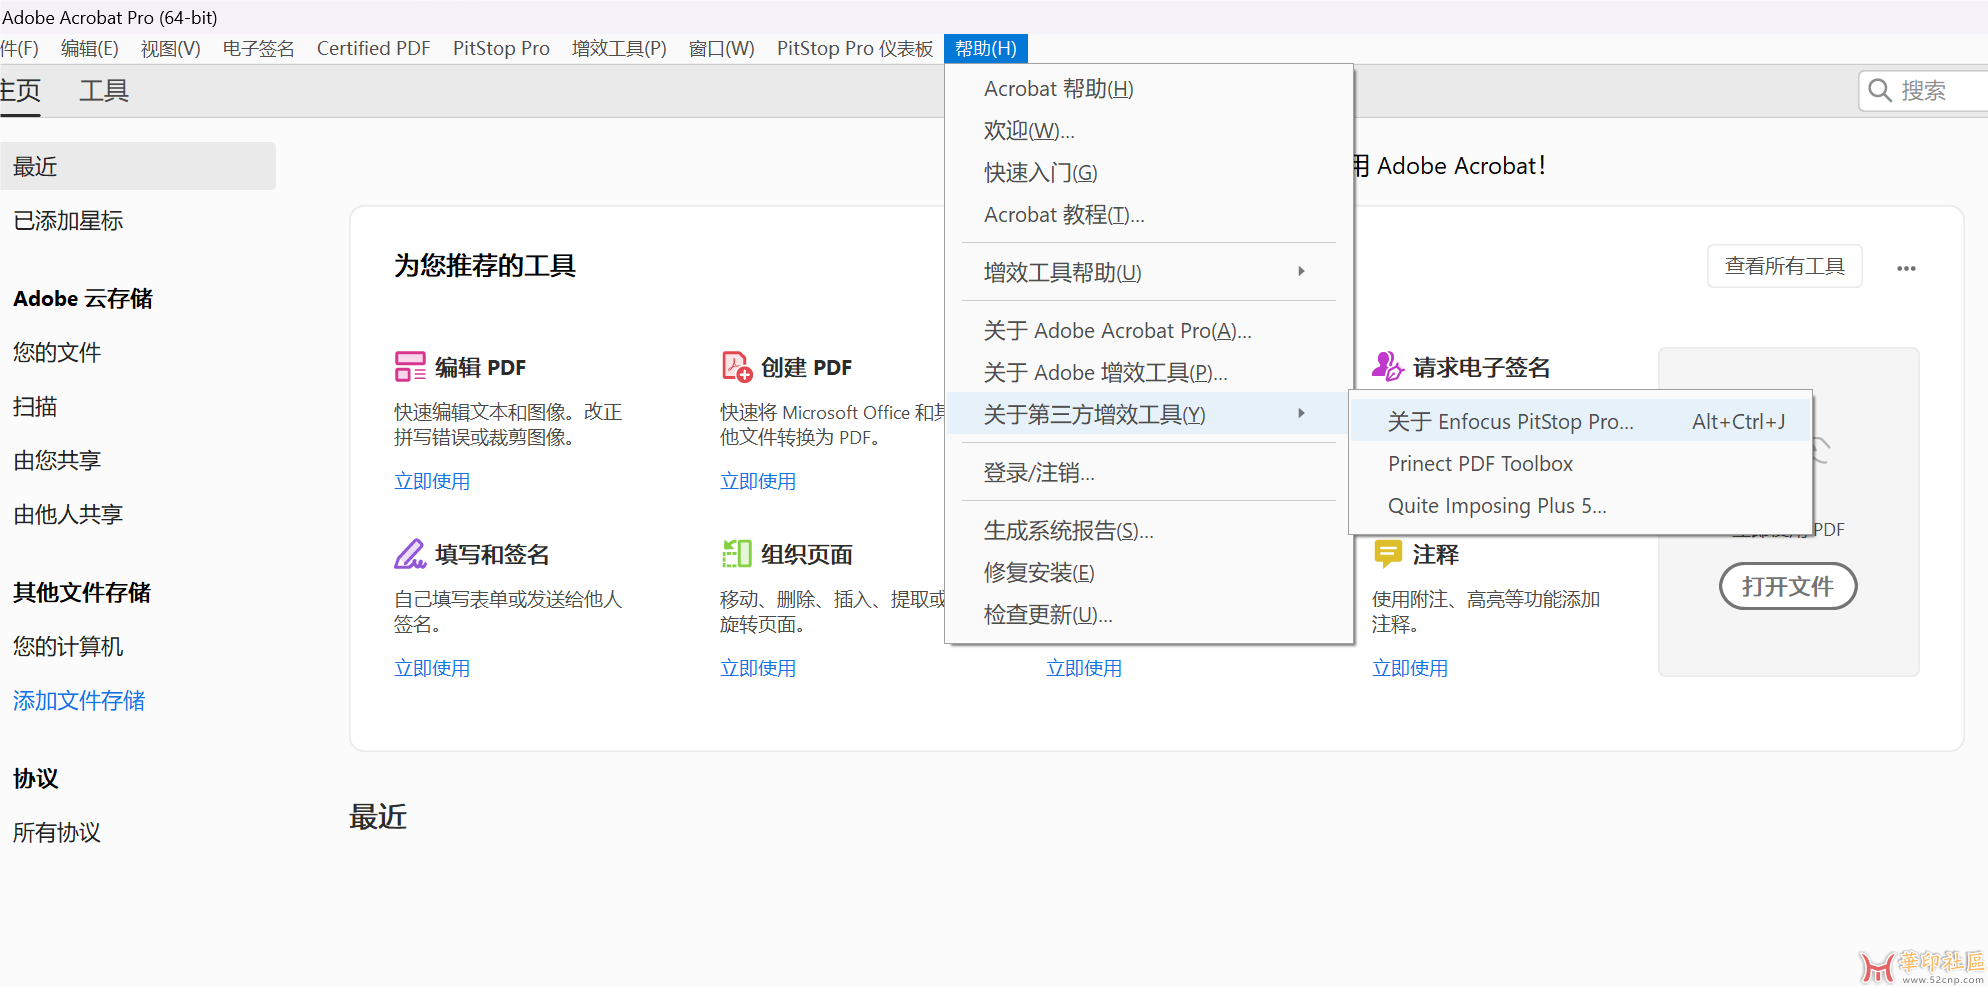Open 扫描 in sidebar
The height and width of the screenshot is (987, 1988).
pyautogui.click(x=35, y=407)
